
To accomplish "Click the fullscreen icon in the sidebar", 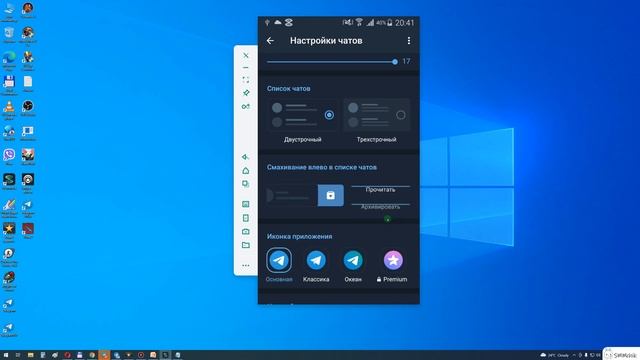I will pyautogui.click(x=246, y=80).
